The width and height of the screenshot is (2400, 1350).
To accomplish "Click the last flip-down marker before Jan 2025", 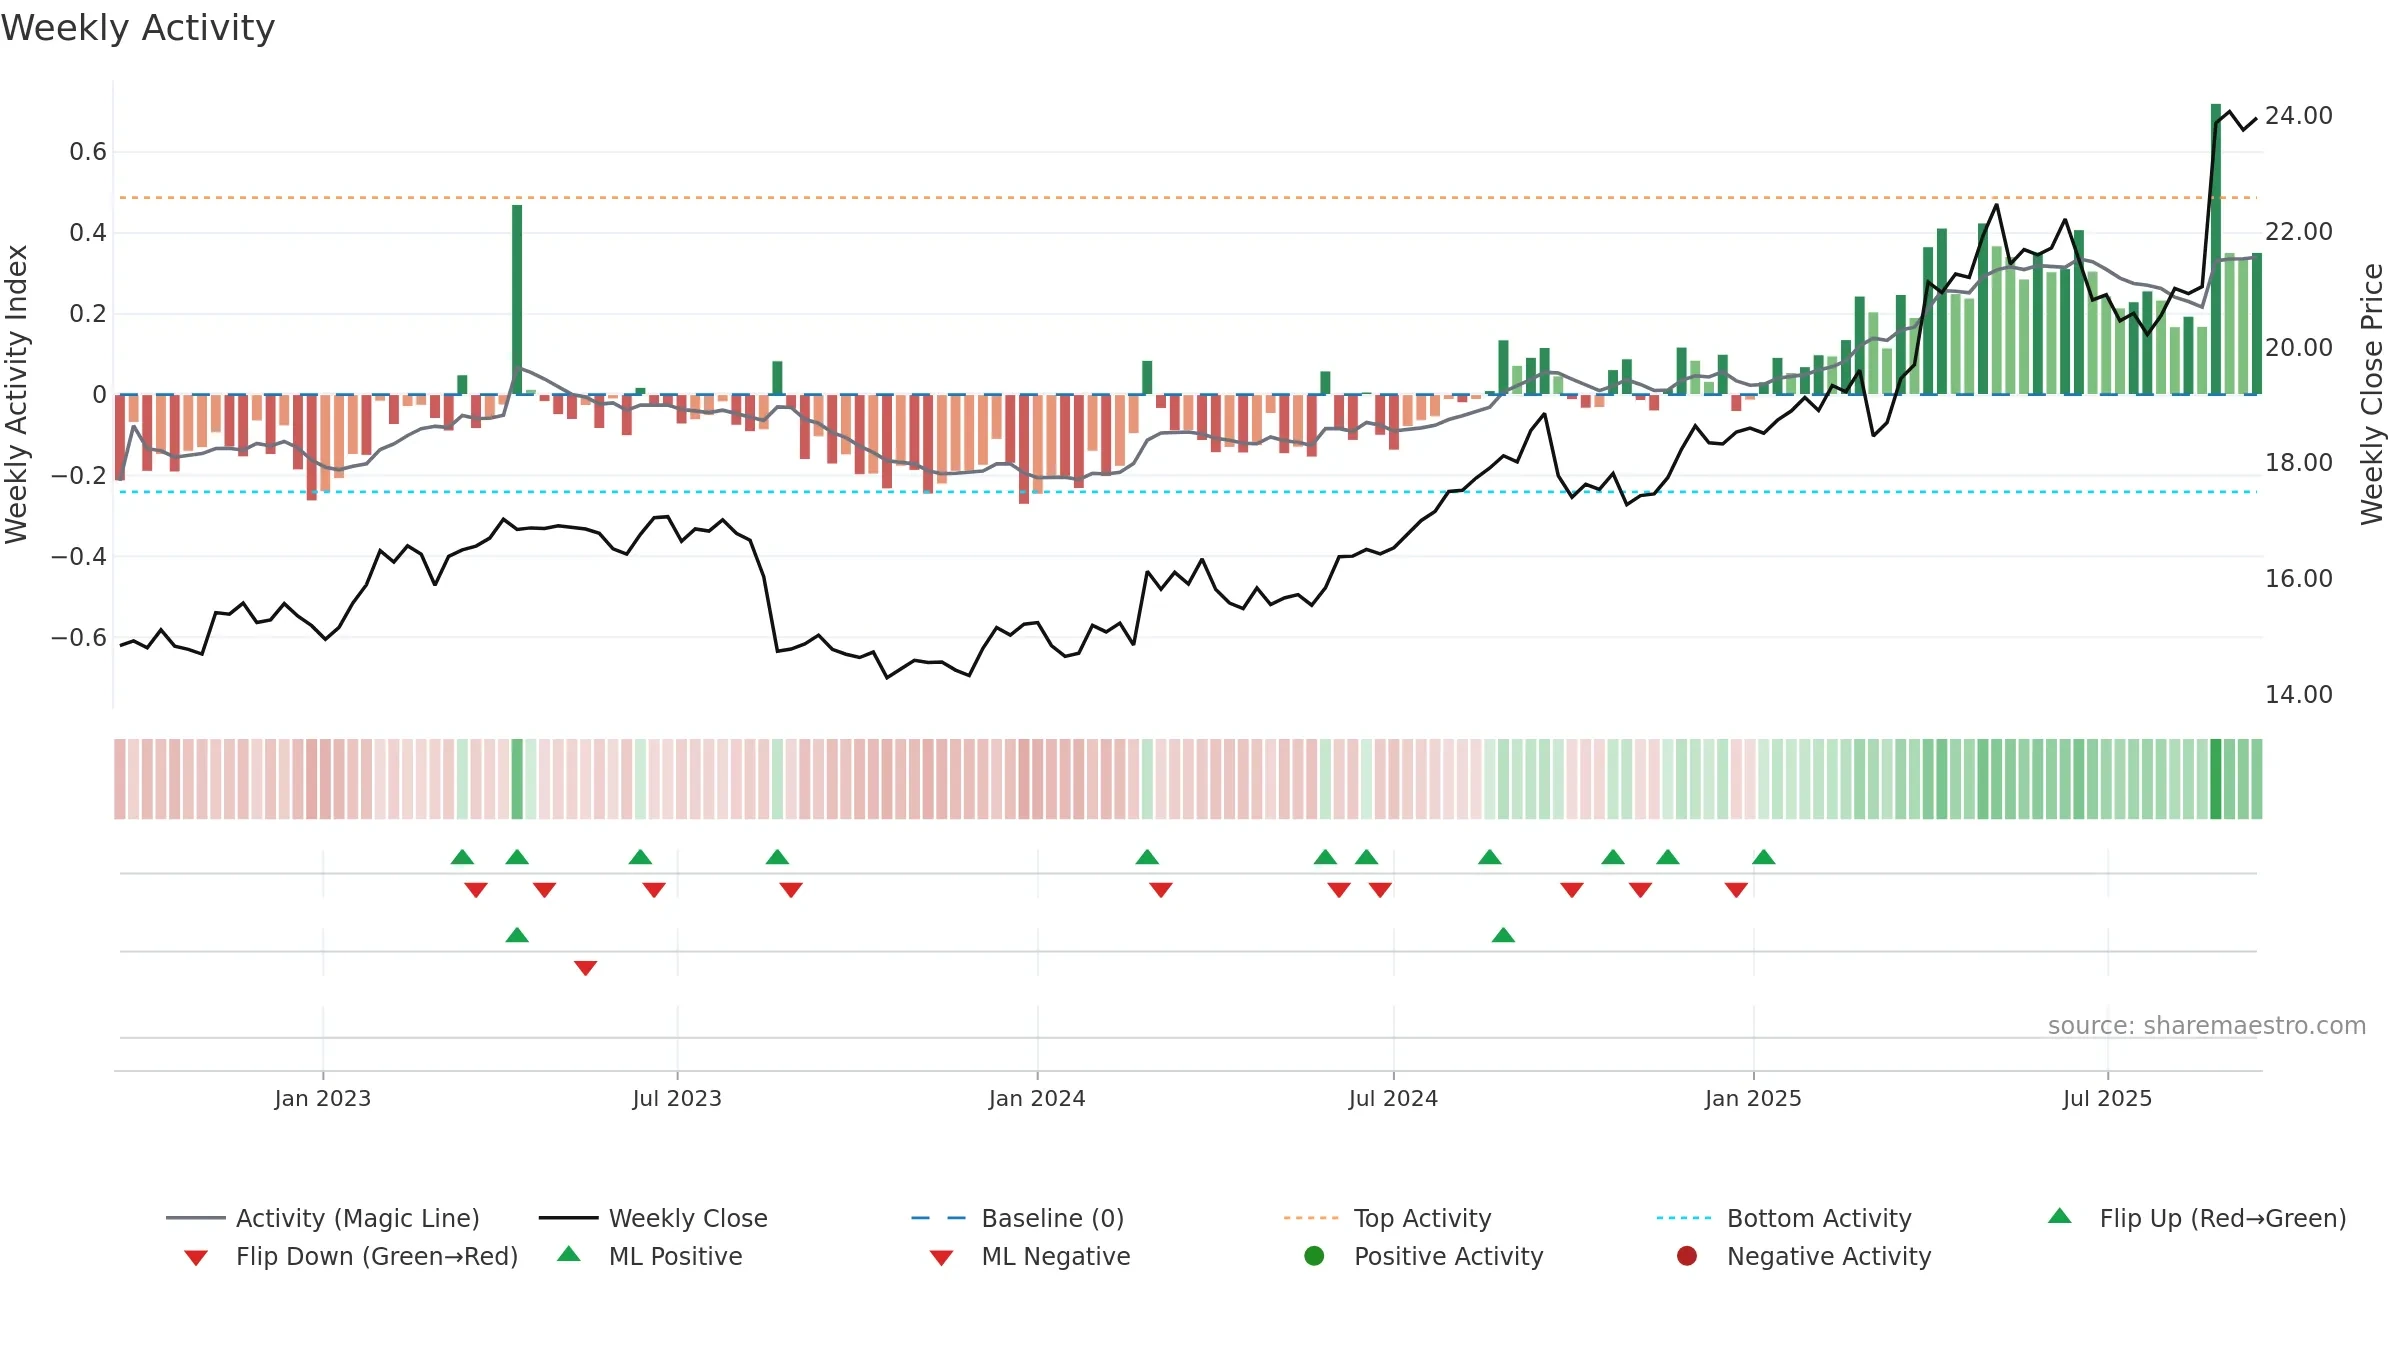I will pos(1736,890).
